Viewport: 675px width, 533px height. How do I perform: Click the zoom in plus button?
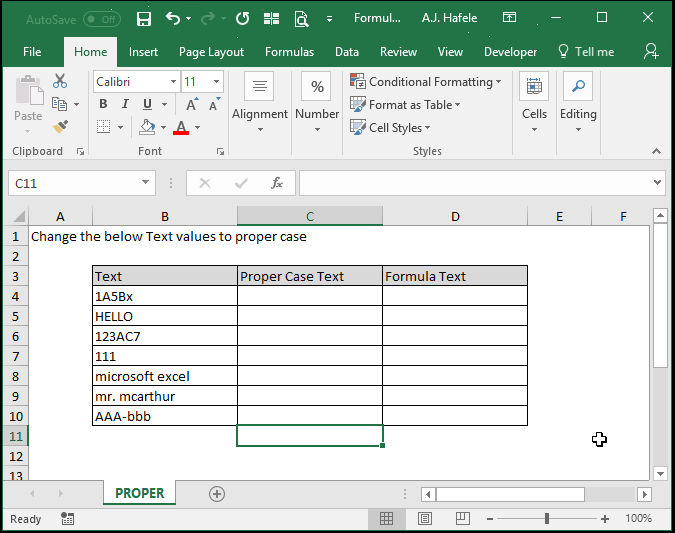(605, 519)
